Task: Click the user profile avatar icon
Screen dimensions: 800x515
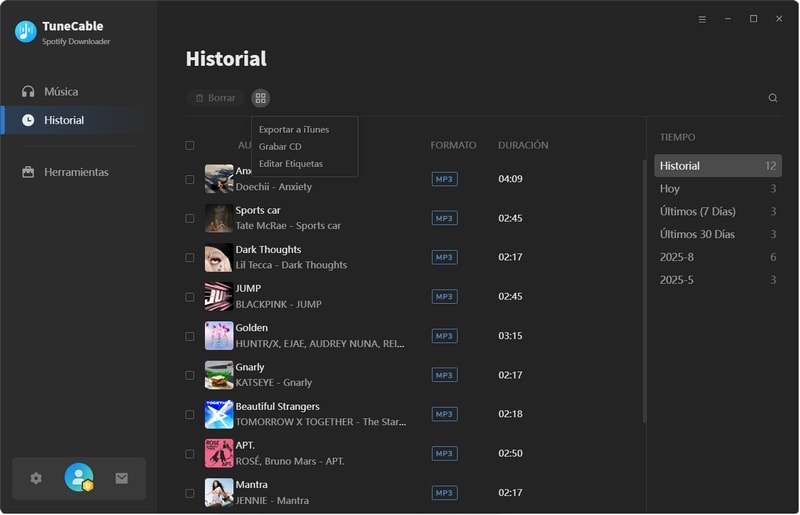Action: click(78, 478)
